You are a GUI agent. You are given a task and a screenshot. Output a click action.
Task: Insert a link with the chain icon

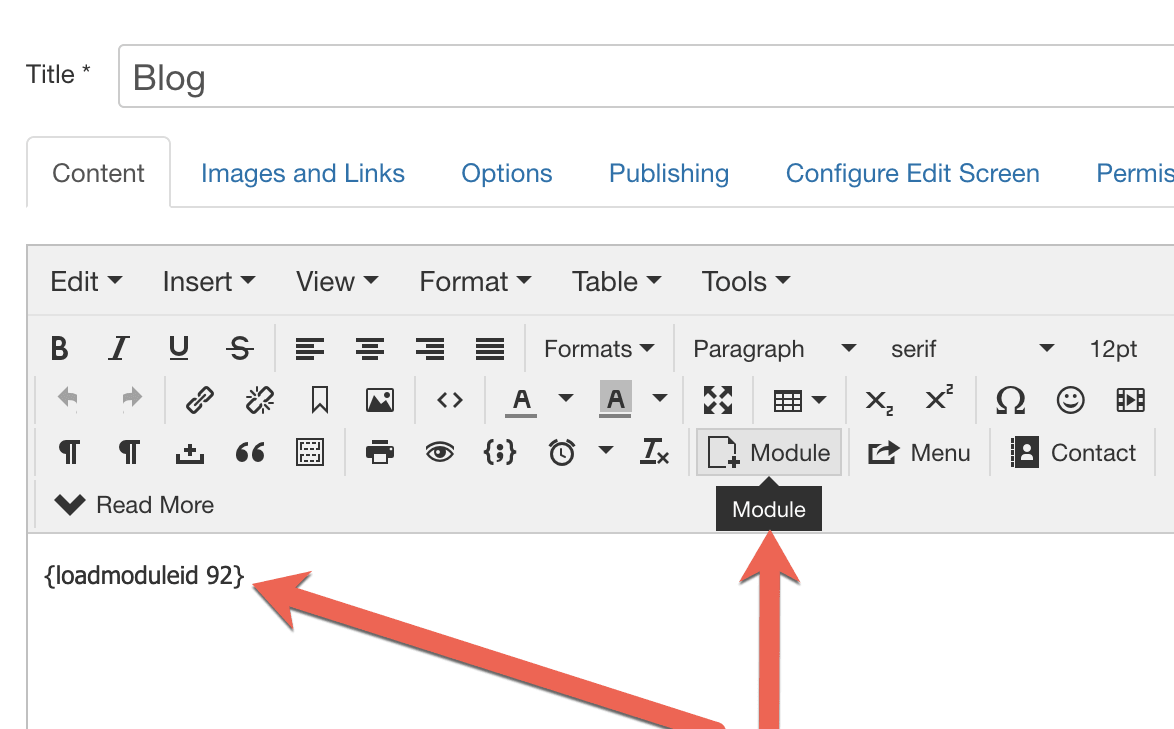pos(200,401)
